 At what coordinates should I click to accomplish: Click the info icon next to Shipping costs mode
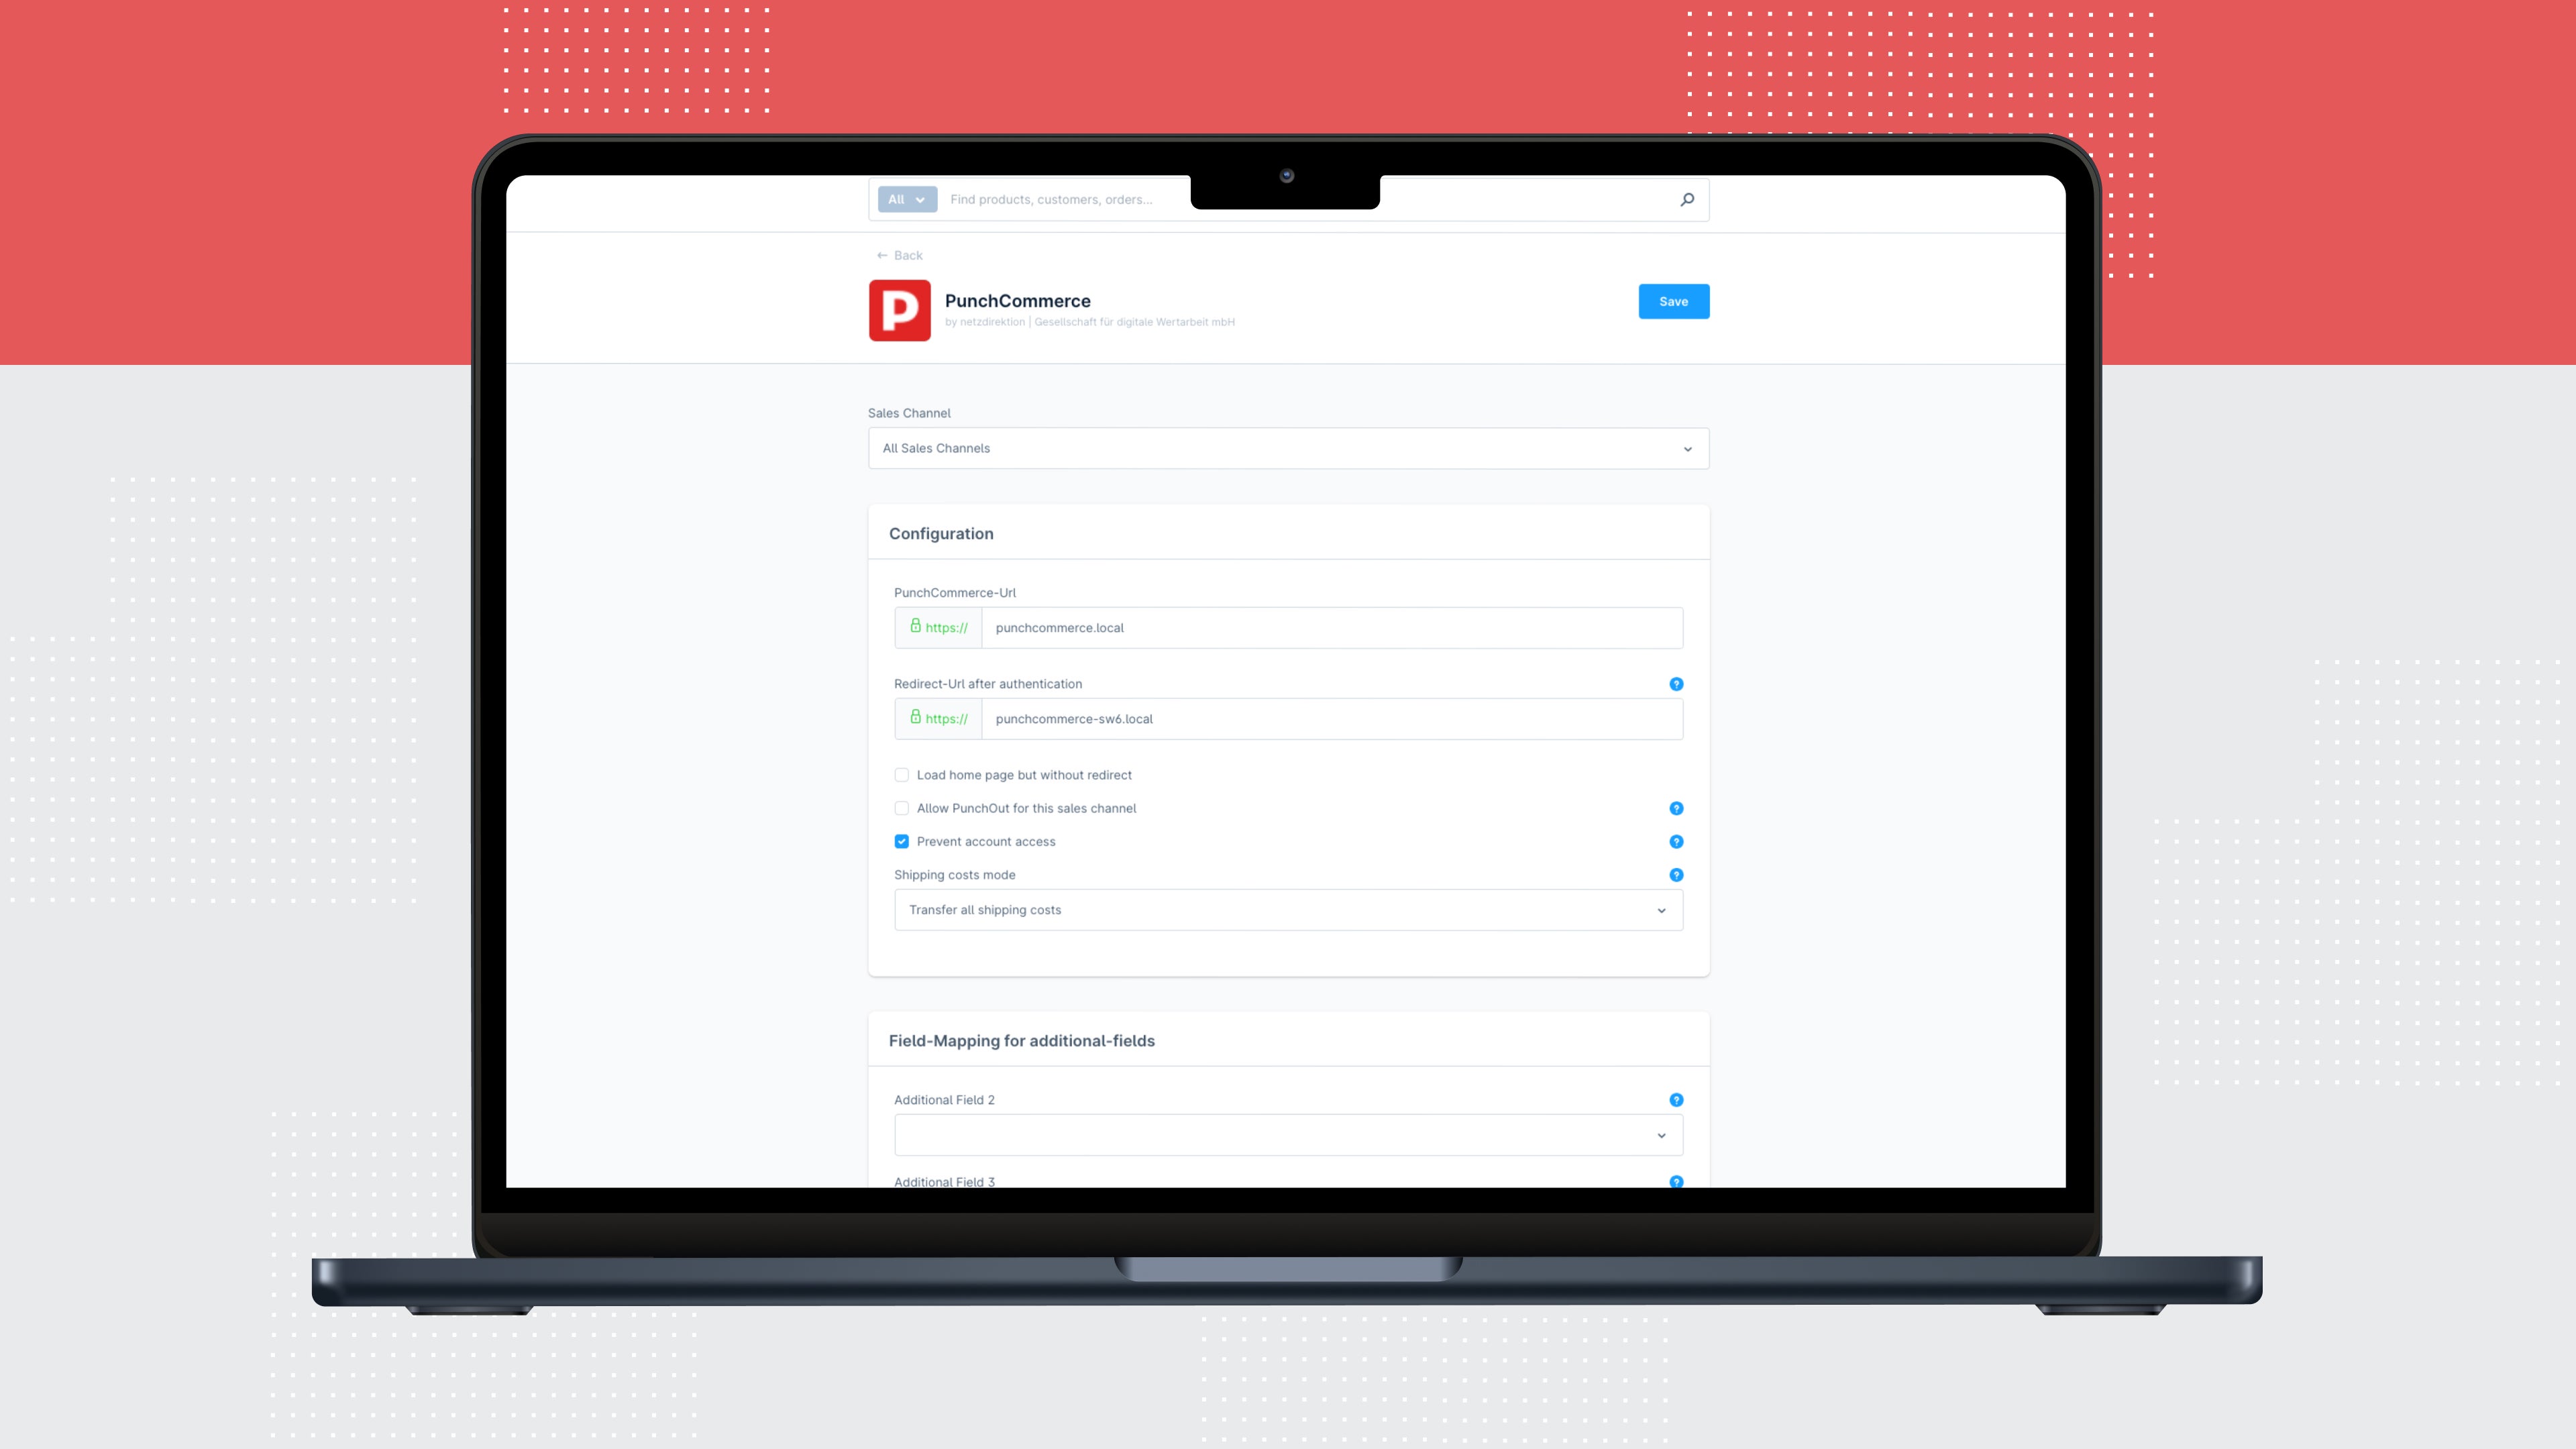coord(1676,874)
